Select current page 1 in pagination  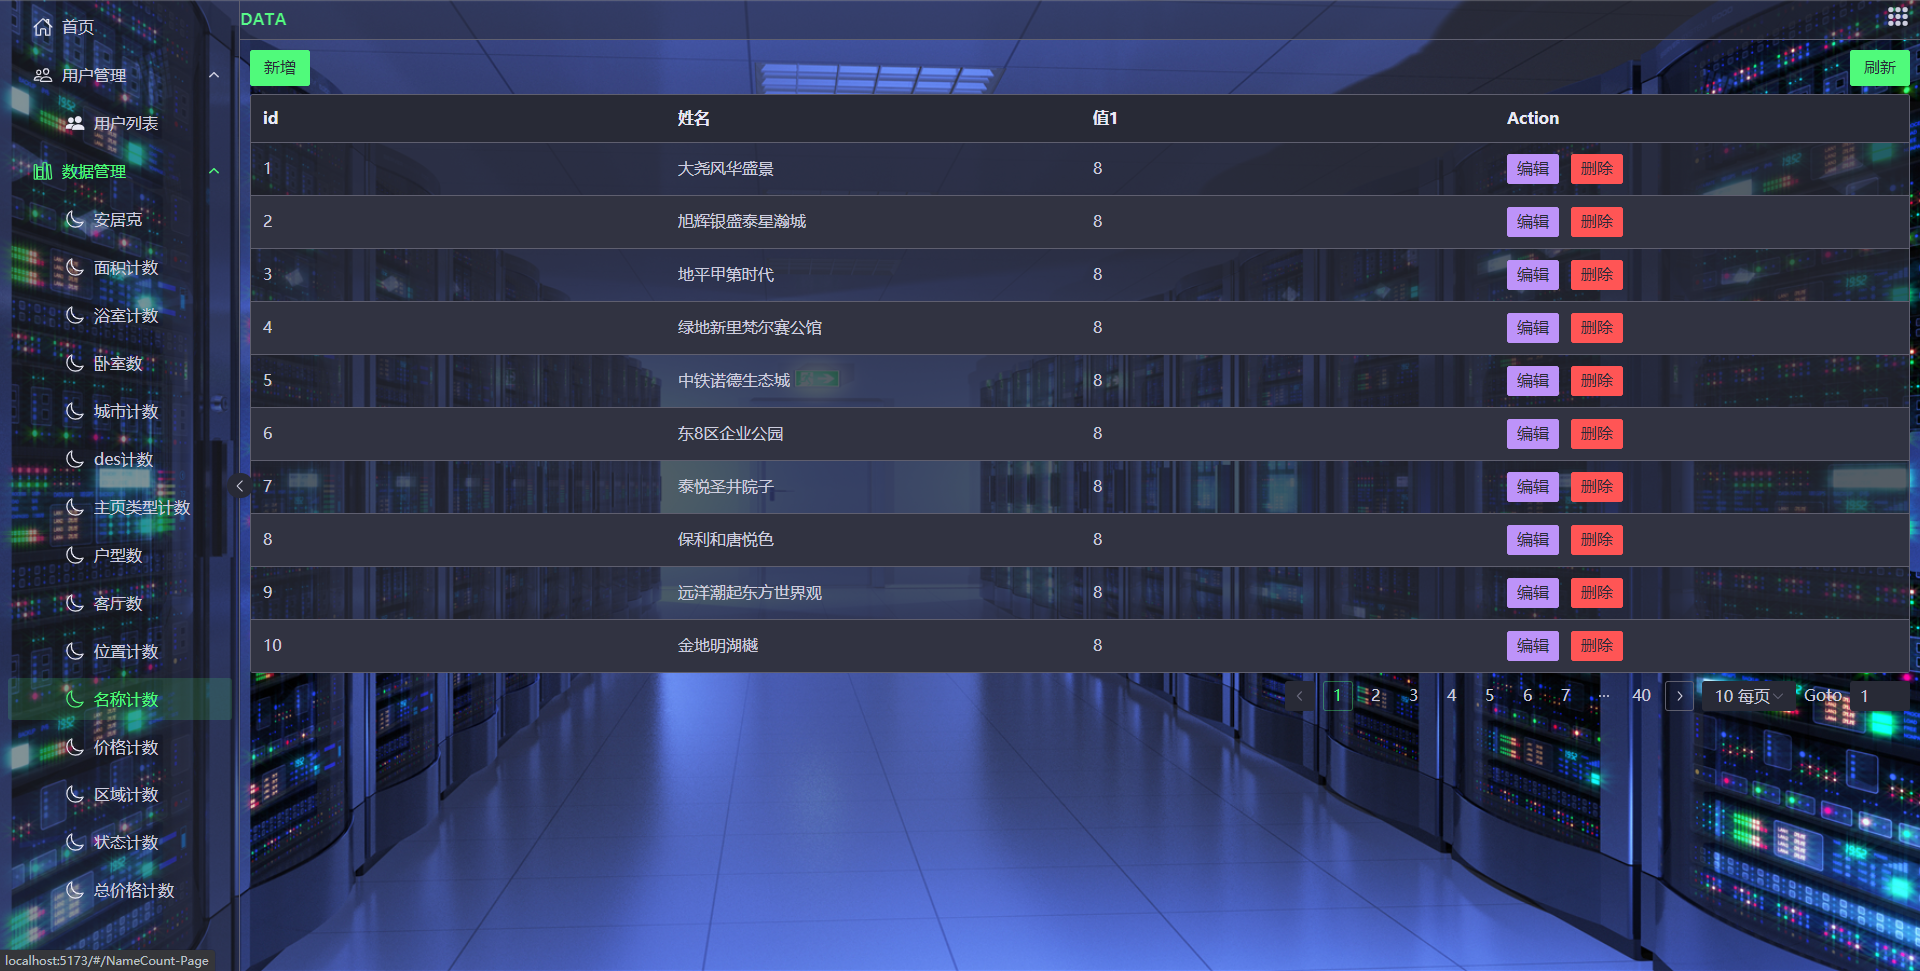(1337, 696)
